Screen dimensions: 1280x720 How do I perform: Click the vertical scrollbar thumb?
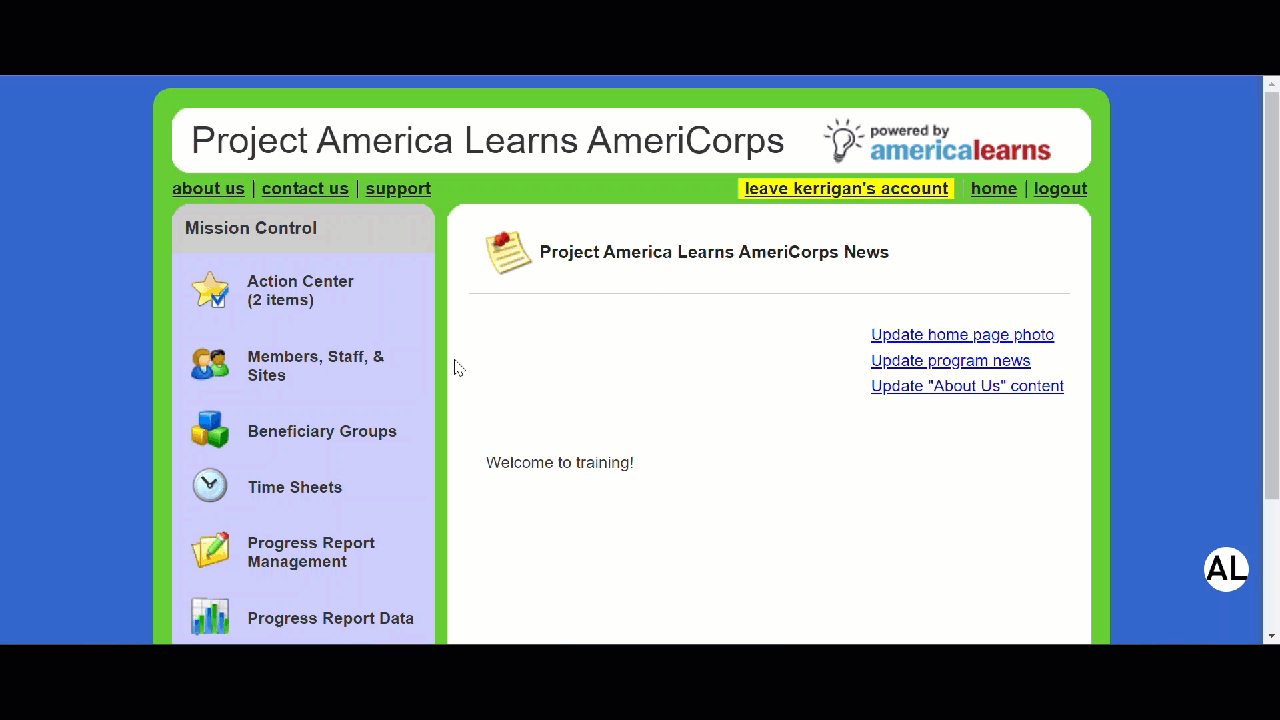[1271, 295]
